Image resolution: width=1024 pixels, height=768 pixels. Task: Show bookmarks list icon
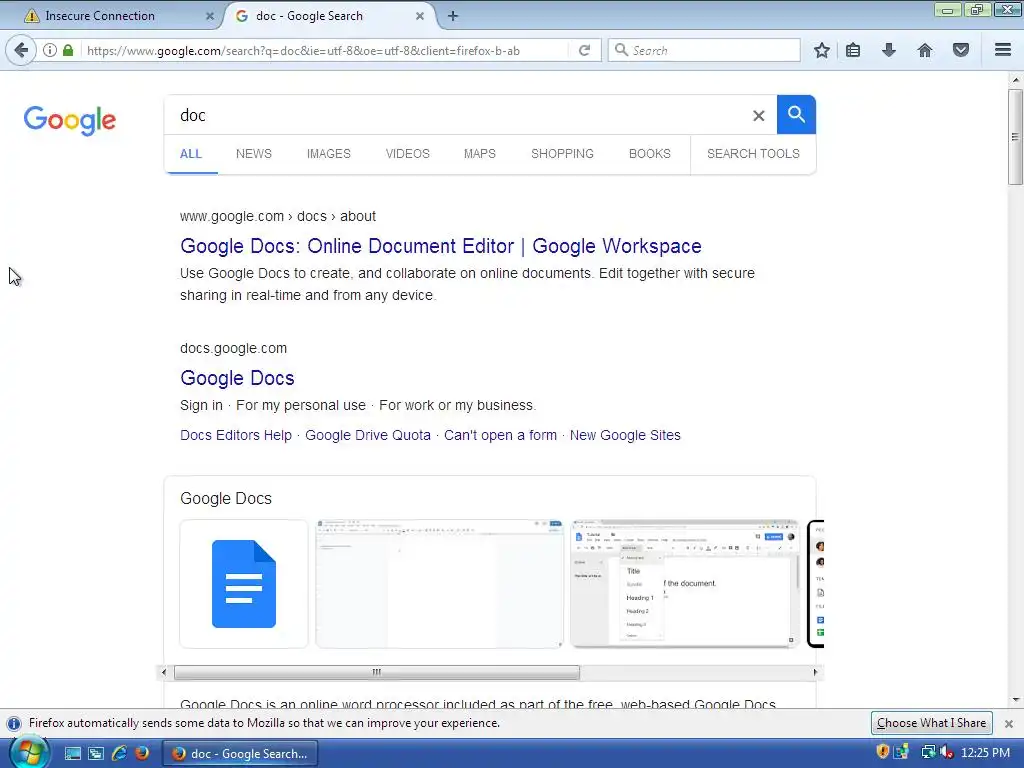pyautogui.click(x=853, y=50)
